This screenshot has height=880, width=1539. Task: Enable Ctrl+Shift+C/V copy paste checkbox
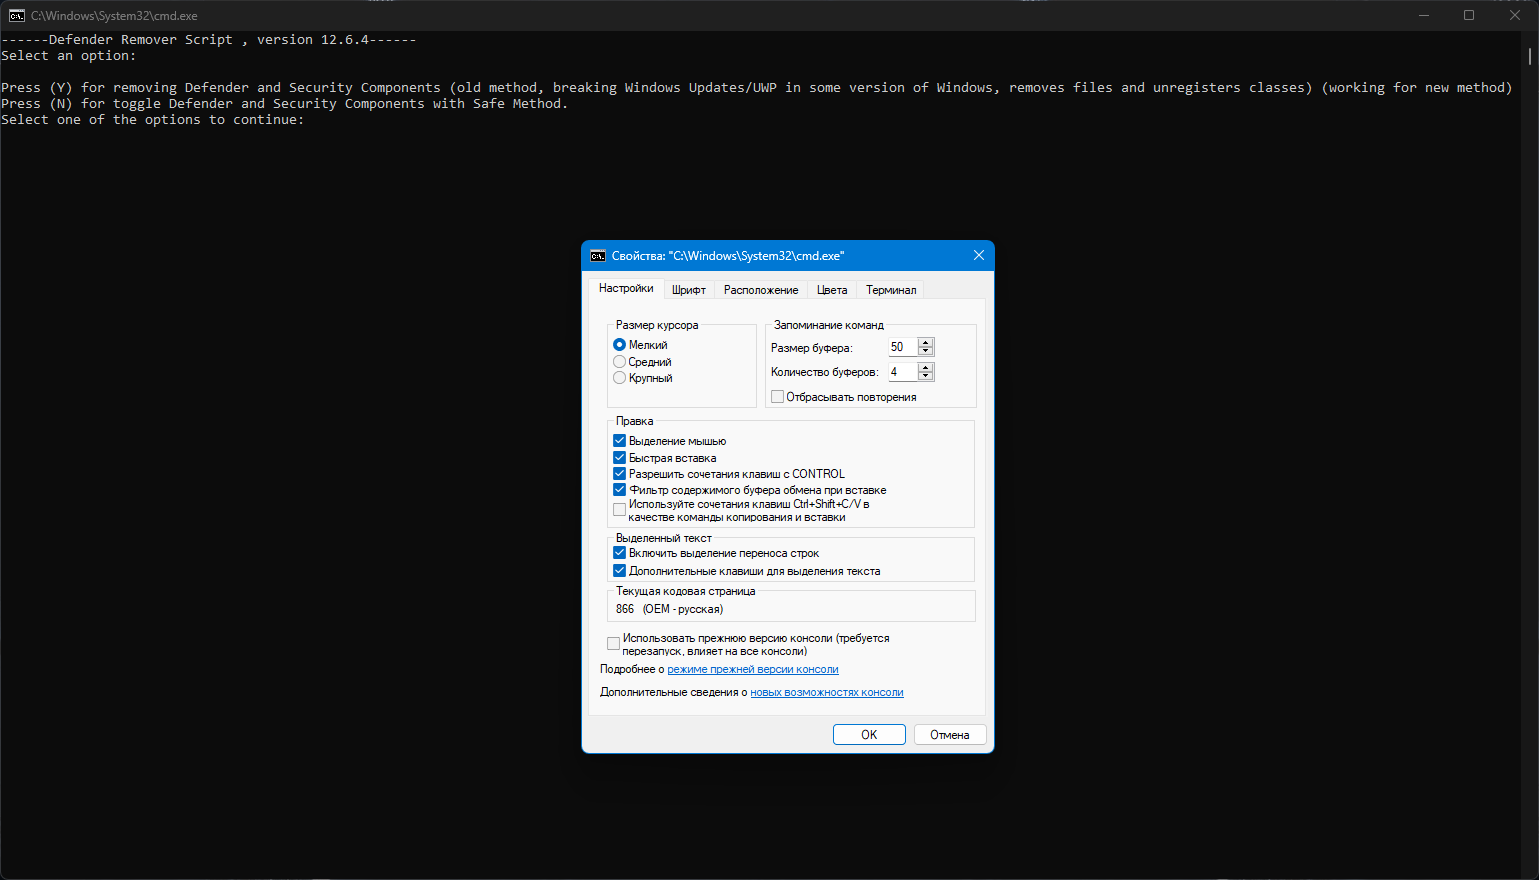(x=620, y=510)
